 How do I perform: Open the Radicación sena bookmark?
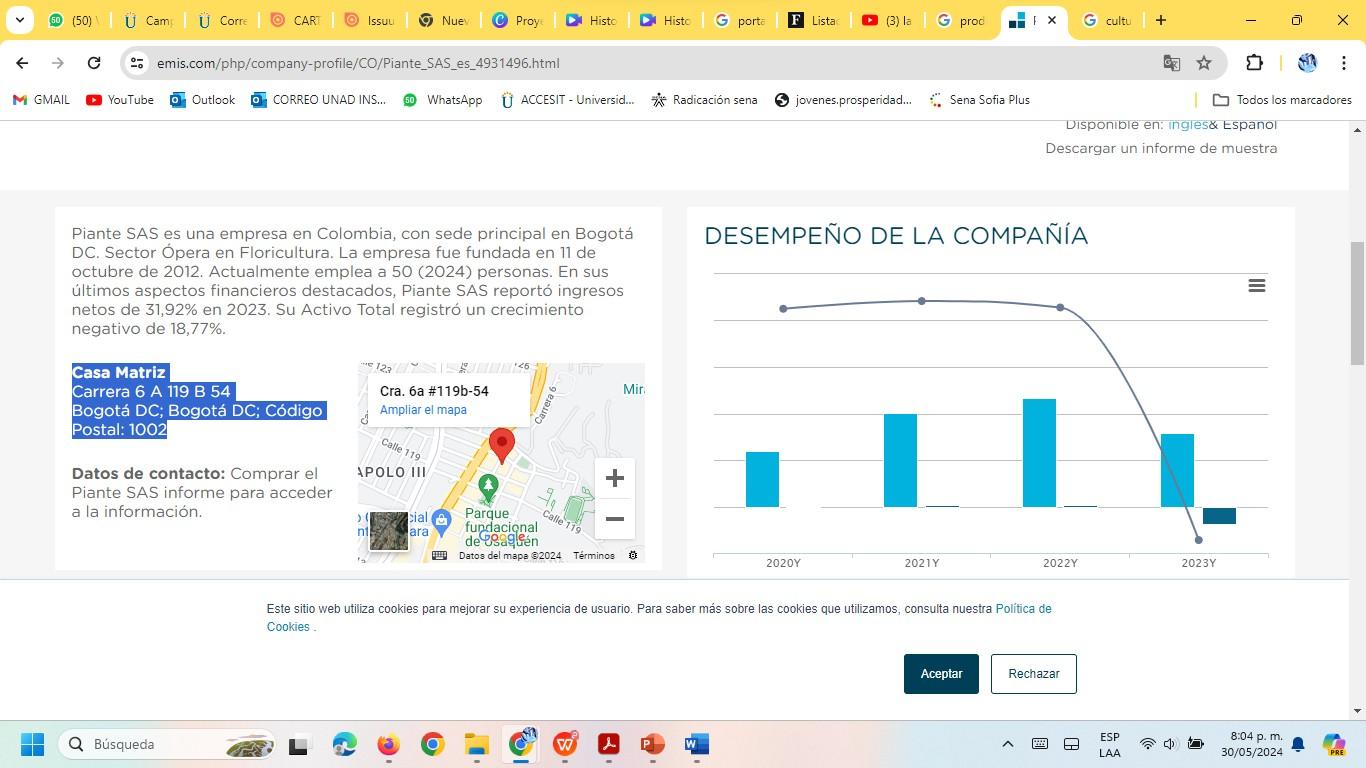(x=704, y=100)
